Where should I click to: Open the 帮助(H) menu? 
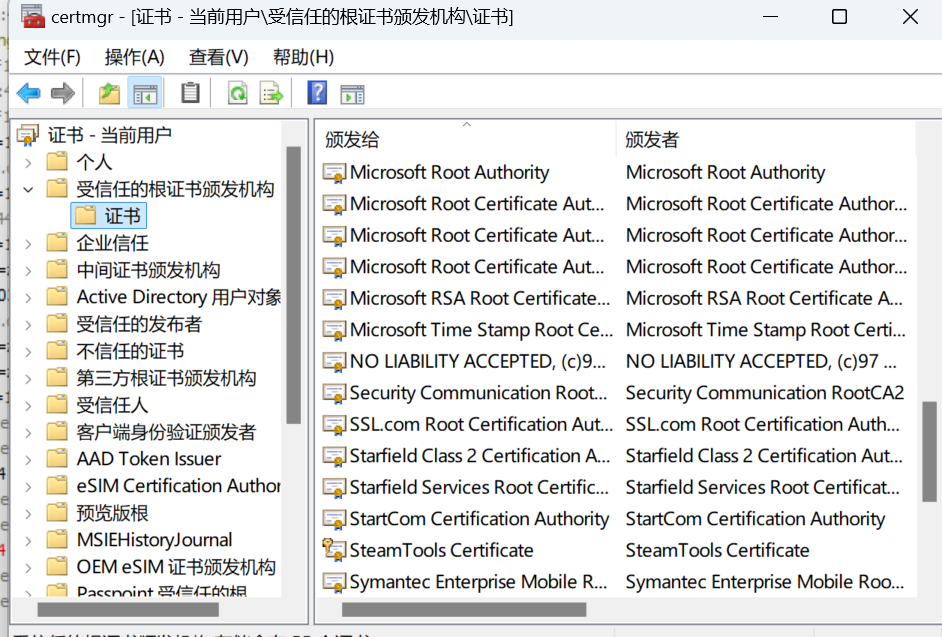tap(303, 57)
